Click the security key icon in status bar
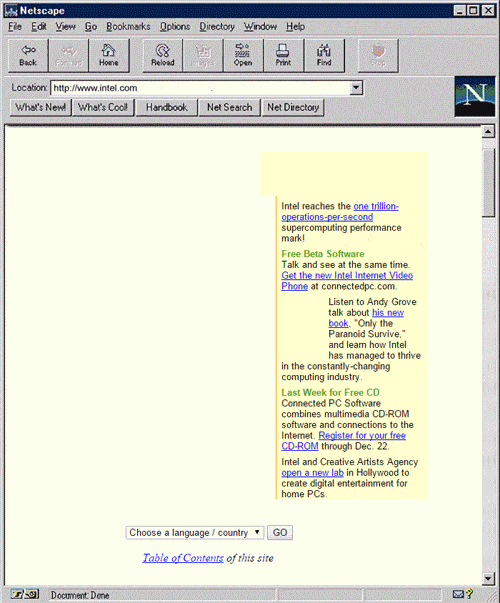The height and width of the screenshot is (603, 500). [x=25, y=594]
